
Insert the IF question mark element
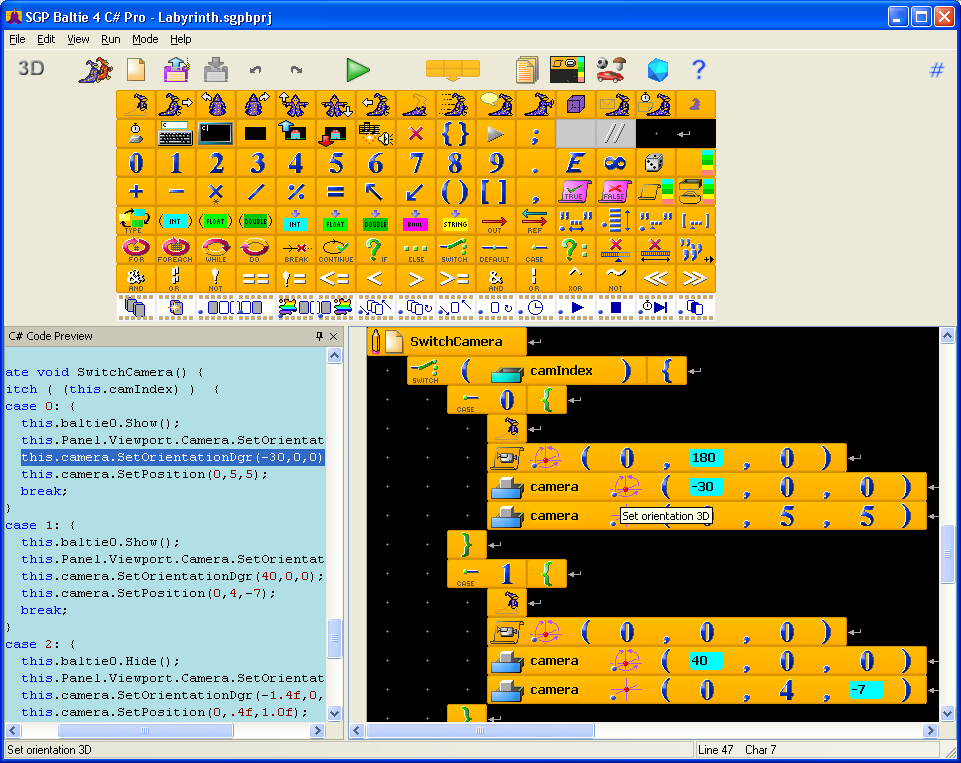(376, 250)
